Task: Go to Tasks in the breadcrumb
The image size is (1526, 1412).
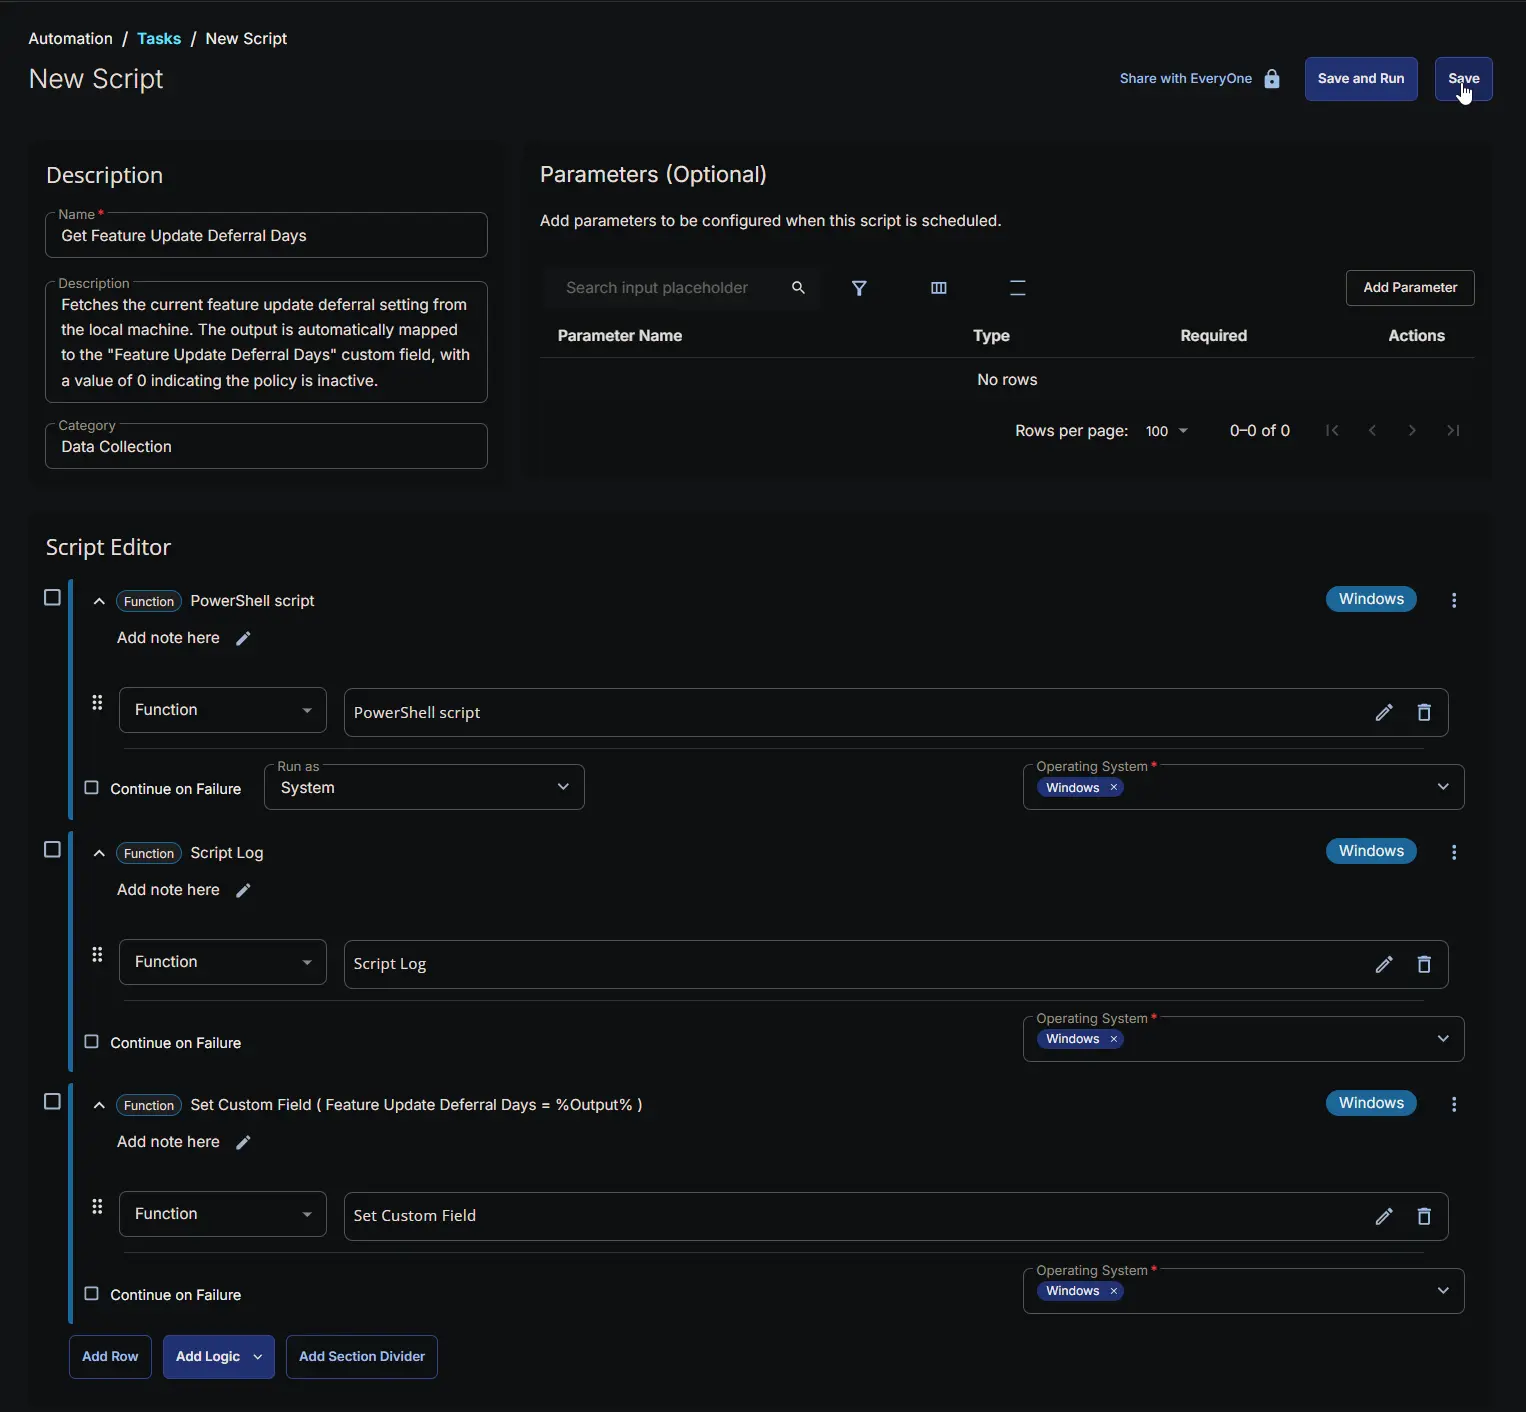Action: point(159,39)
